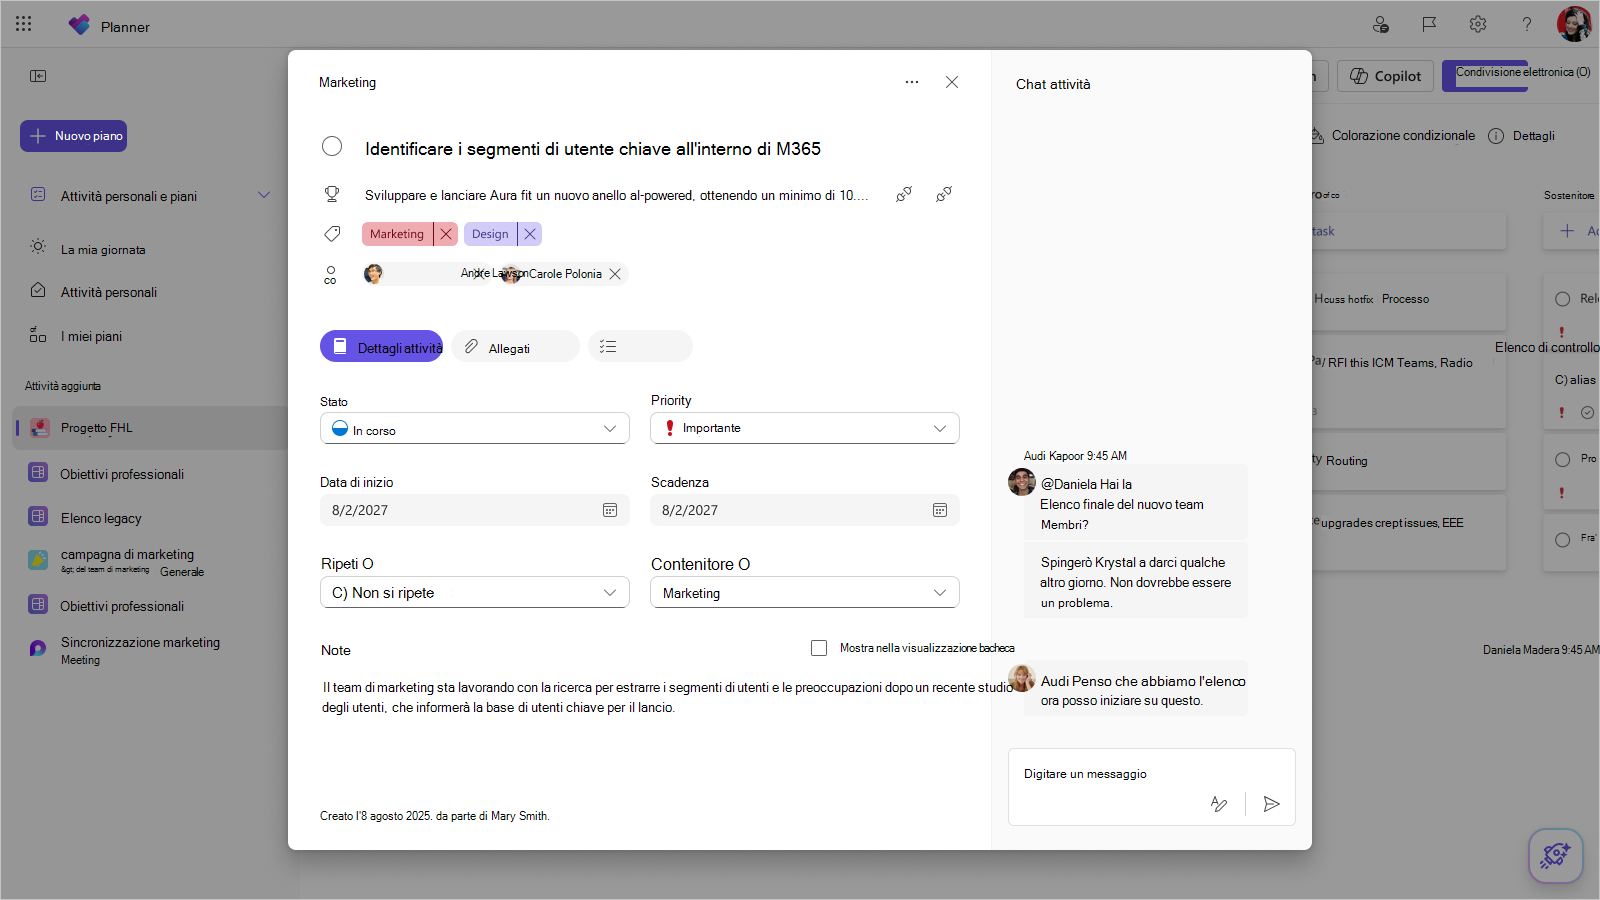Open Colorazione condizionale option
Viewport: 1600px width, 900px height.
(x=1393, y=136)
